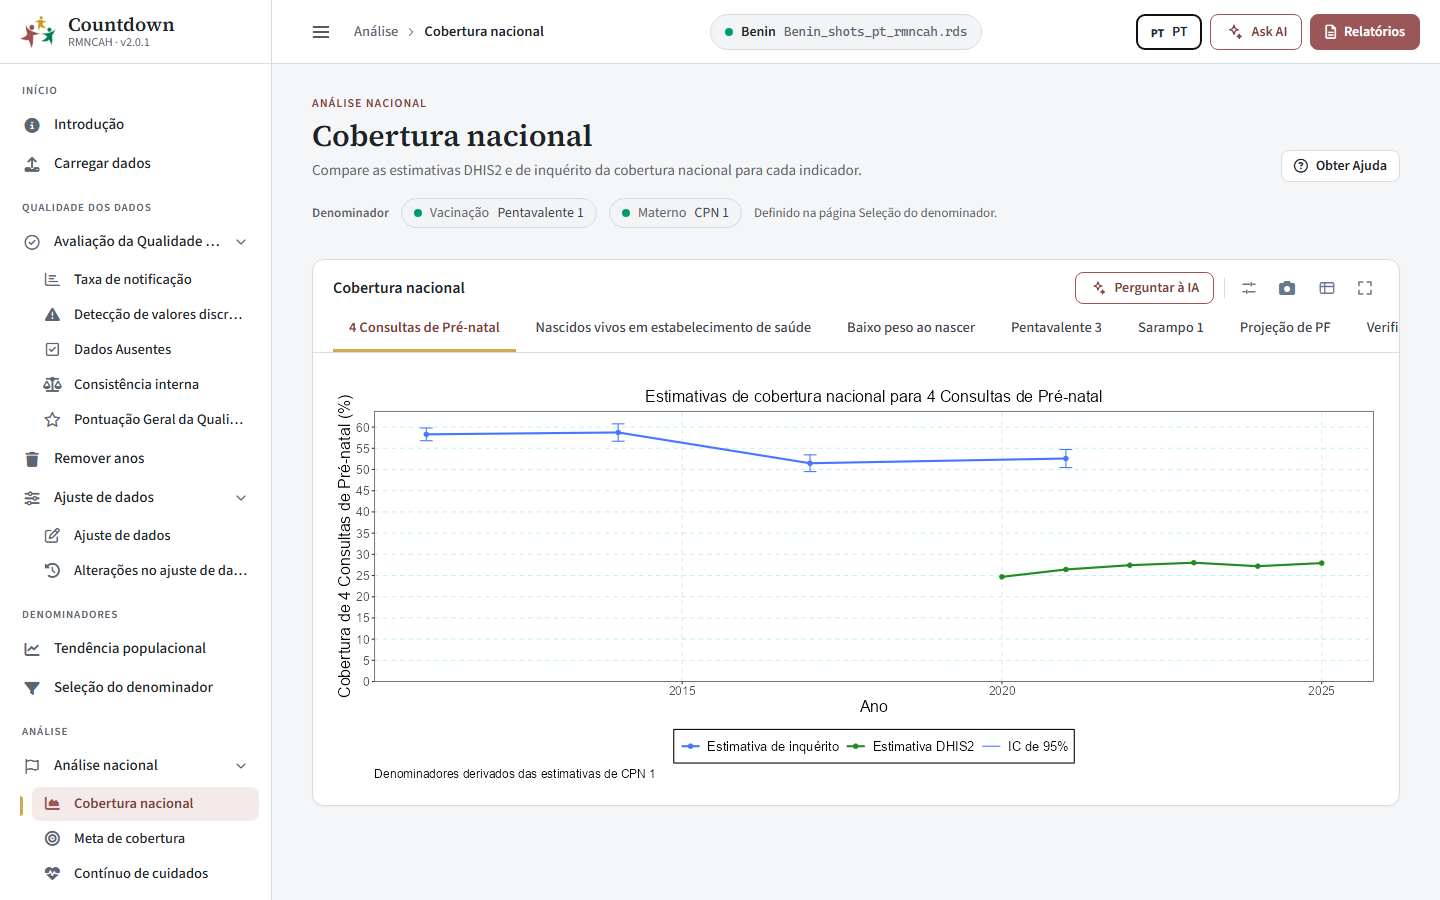Collapse the Ajuste de dados group chevron
The height and width of the screenshot is (900, 1440).
(241, 498)
